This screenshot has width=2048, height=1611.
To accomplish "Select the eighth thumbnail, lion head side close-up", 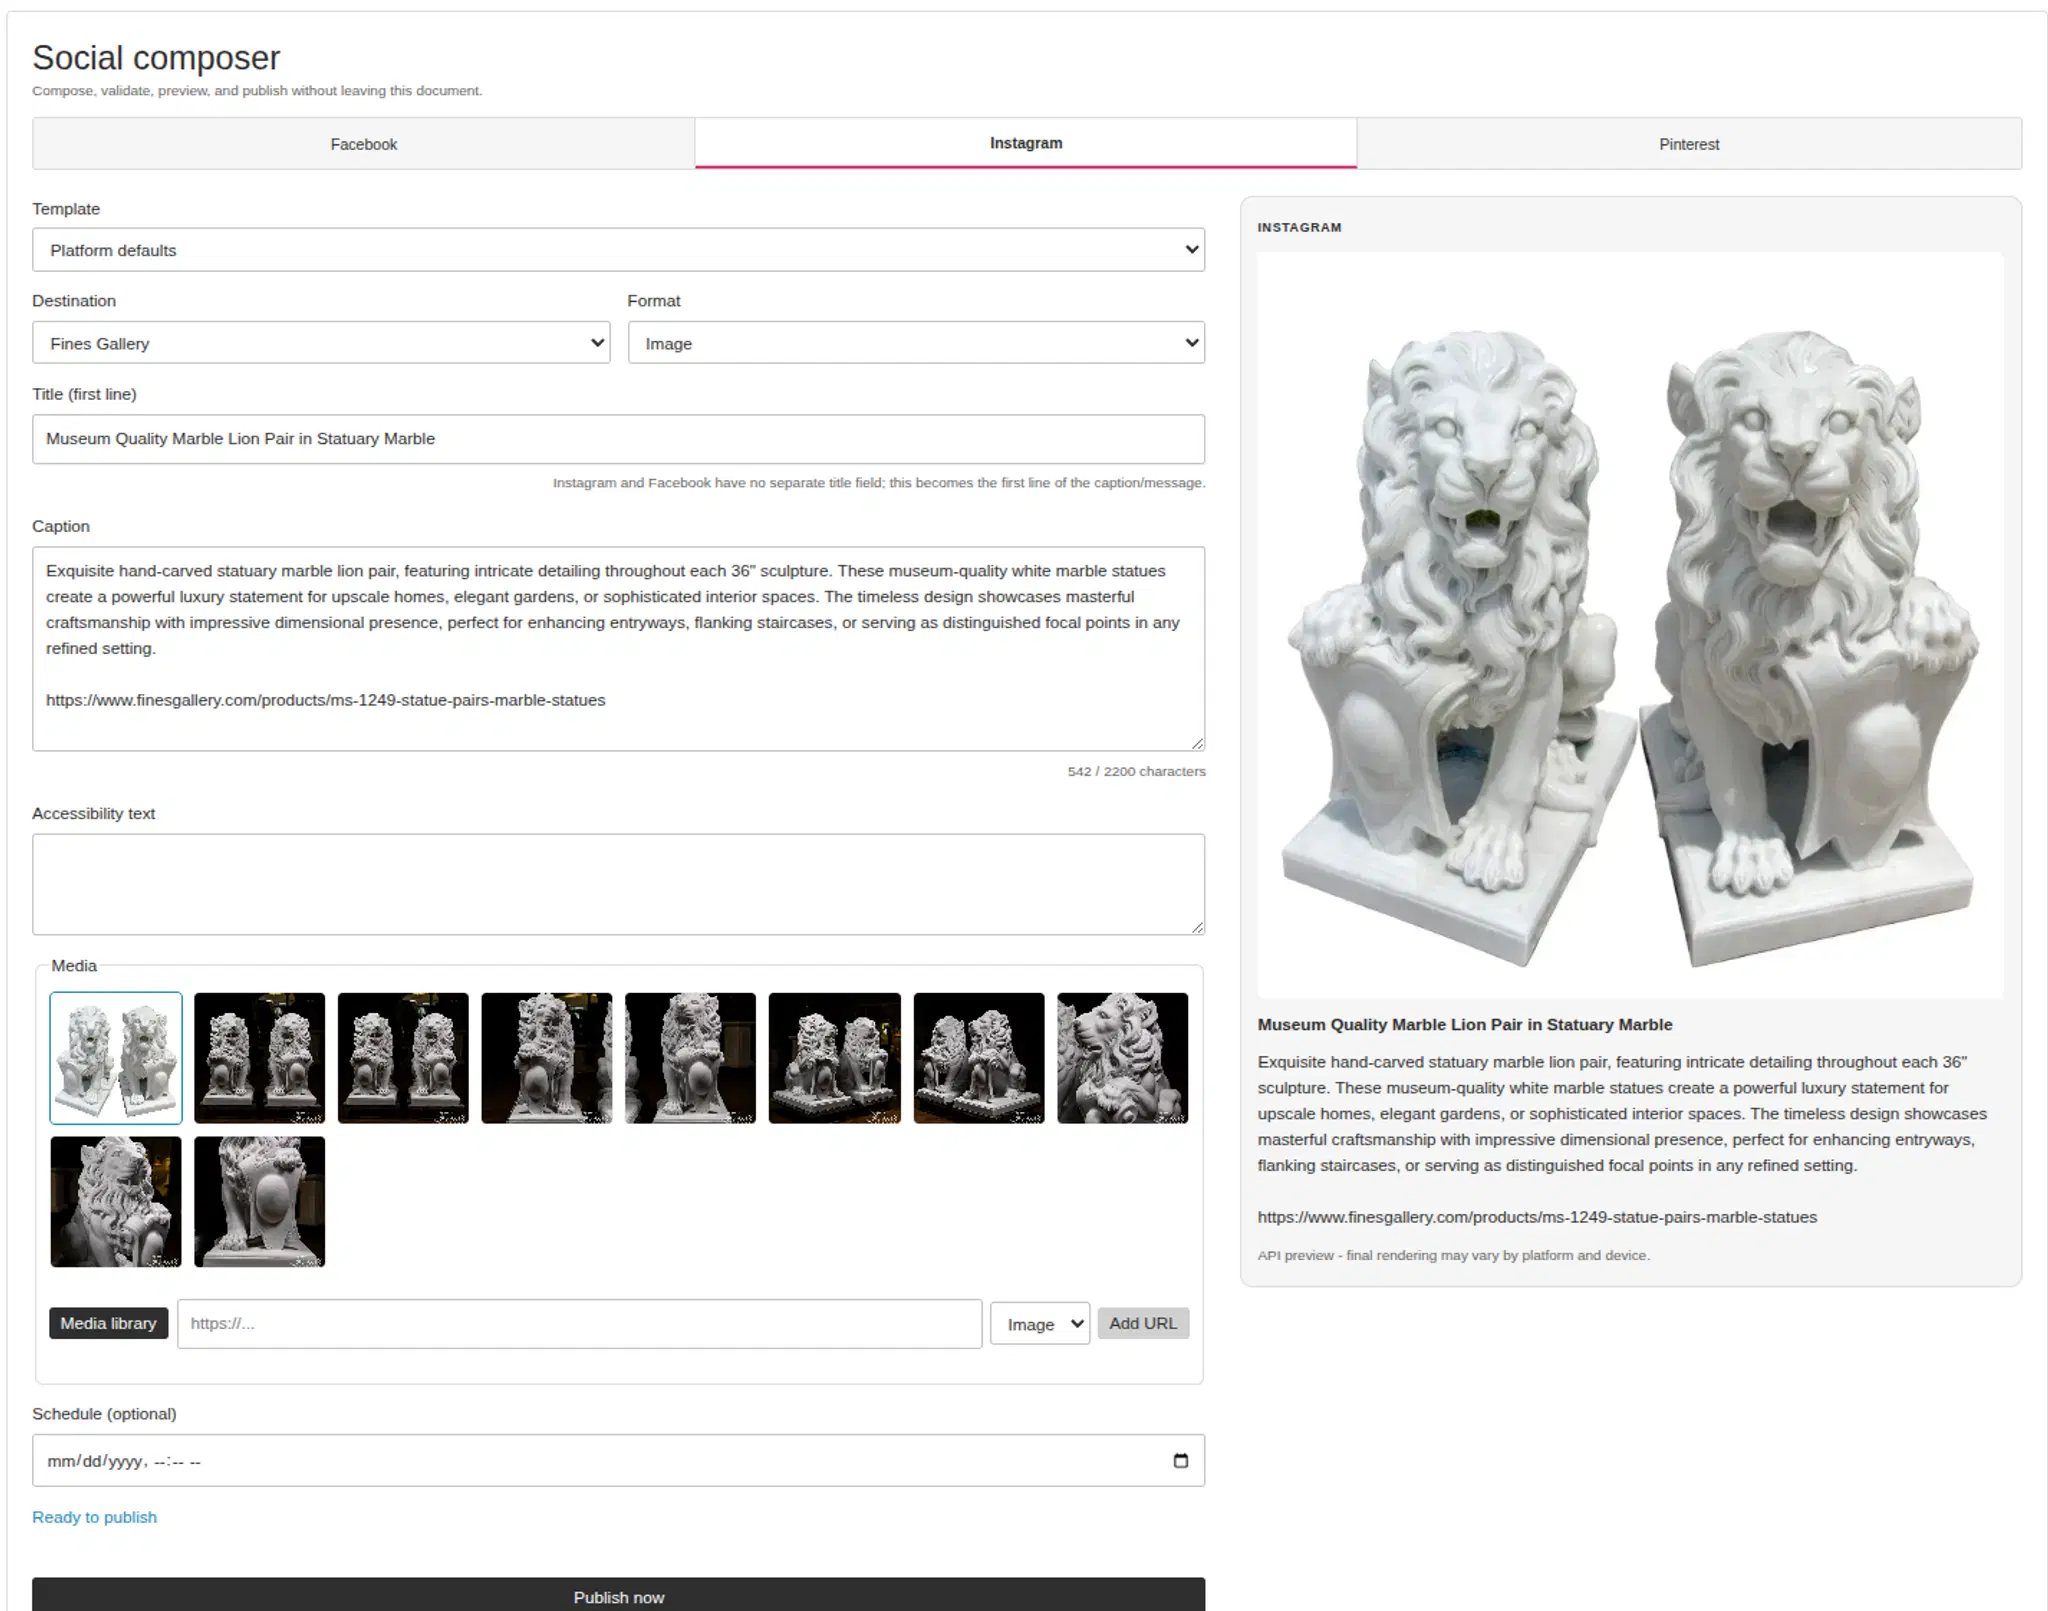I will coord(1123,1058).
